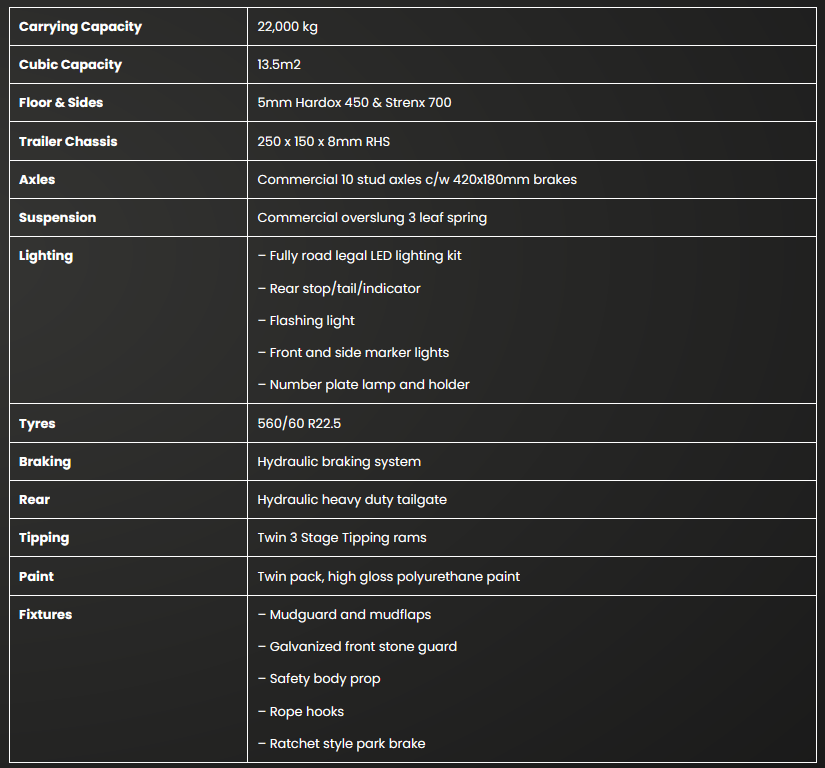Click the Lighting row label
Image resolution: width=825 pixels, height=768 pixels.
[x=46, y=256]
